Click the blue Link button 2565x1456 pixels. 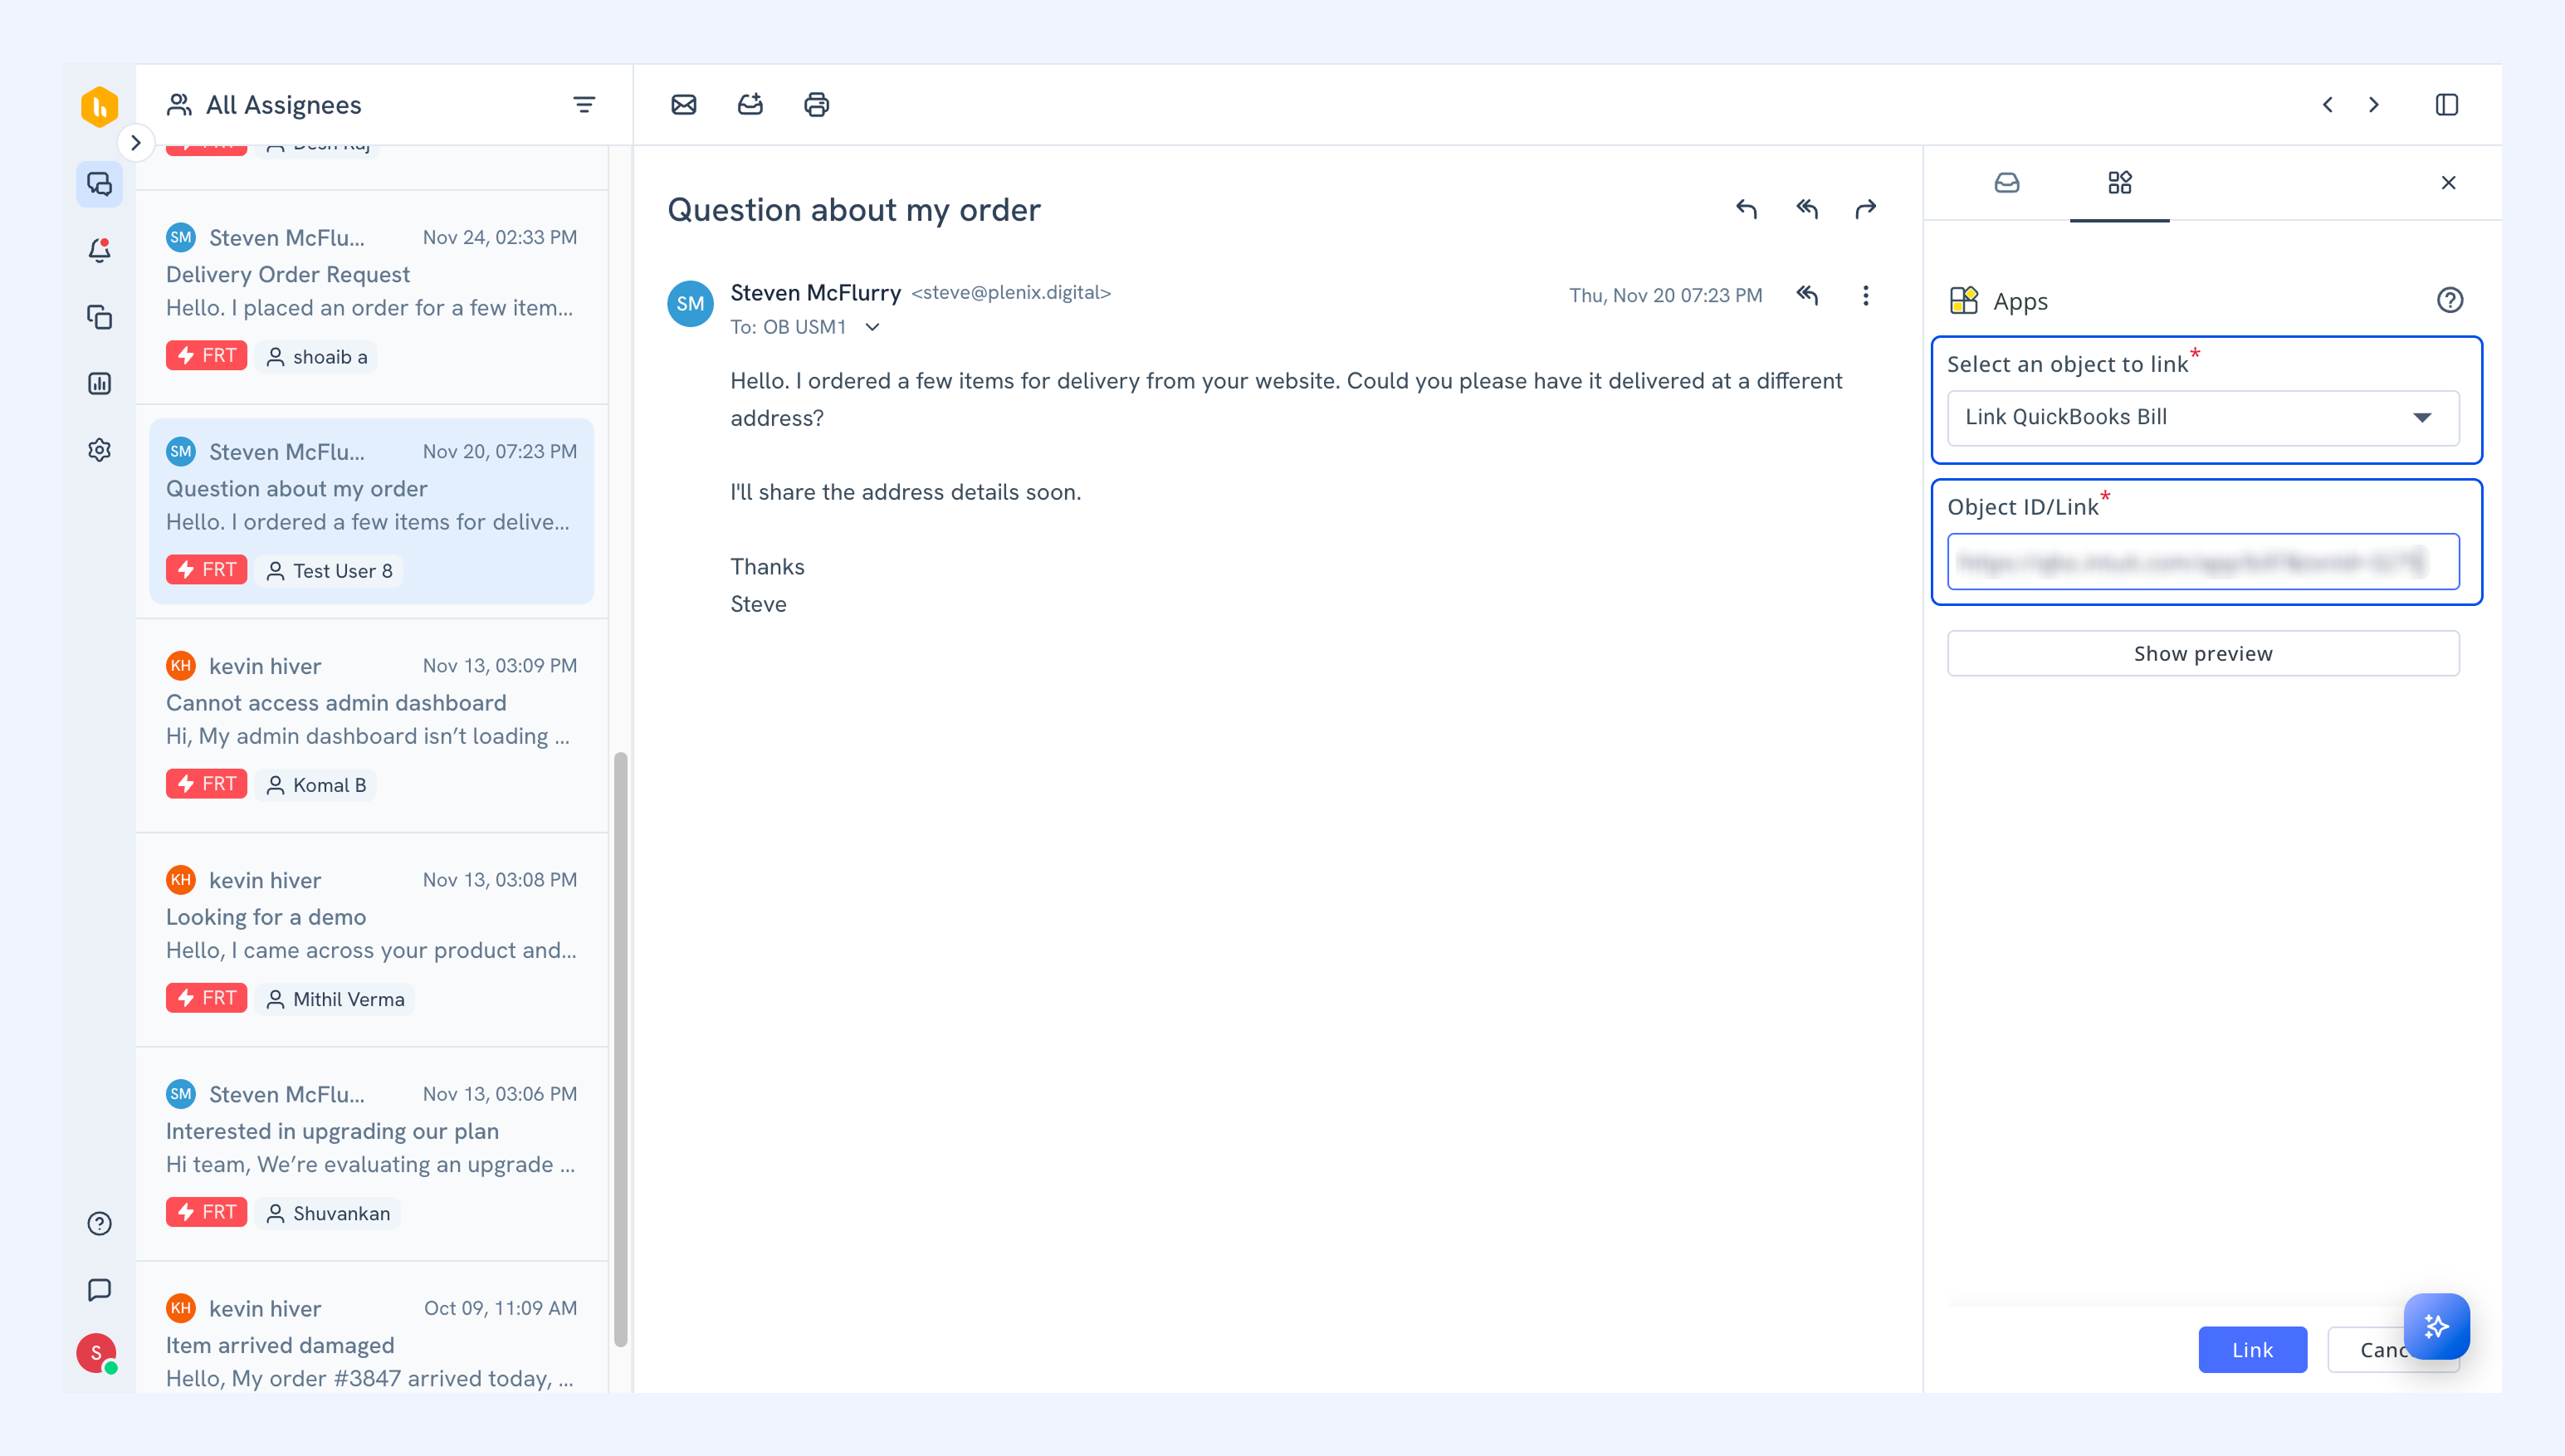coord(2252,1349)
